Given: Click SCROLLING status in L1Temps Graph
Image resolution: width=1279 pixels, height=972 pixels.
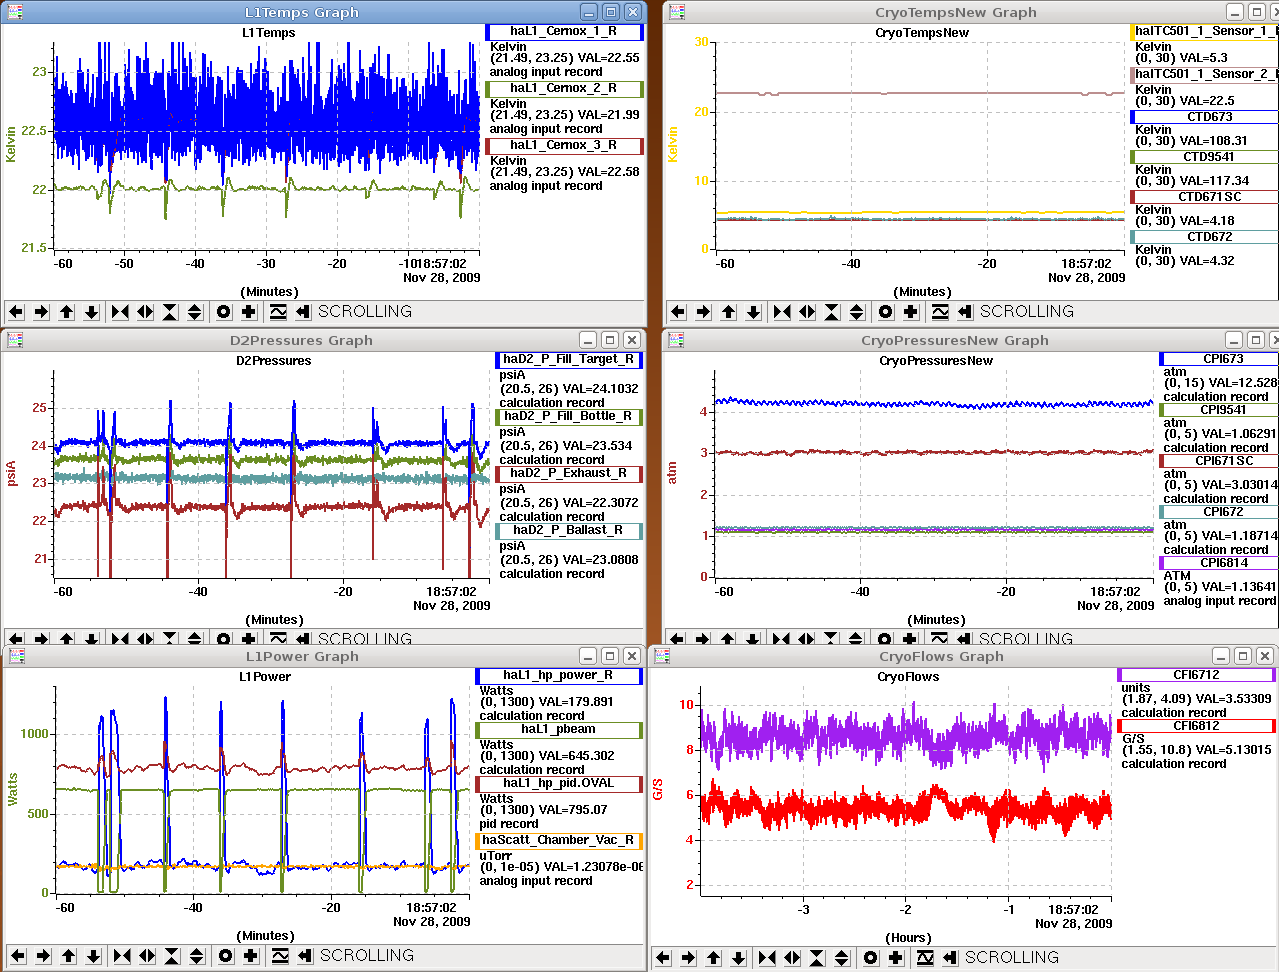Looking at the screenshot, I should pos(365,312).
